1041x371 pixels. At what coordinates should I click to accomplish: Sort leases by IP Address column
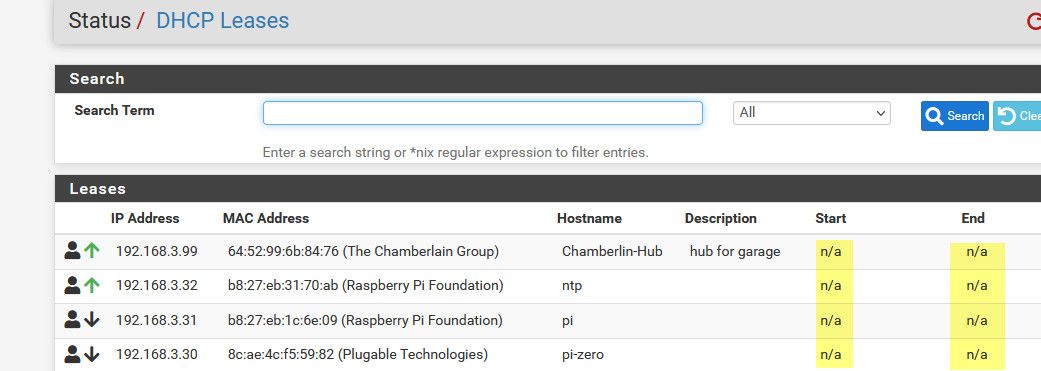[145, 218]
